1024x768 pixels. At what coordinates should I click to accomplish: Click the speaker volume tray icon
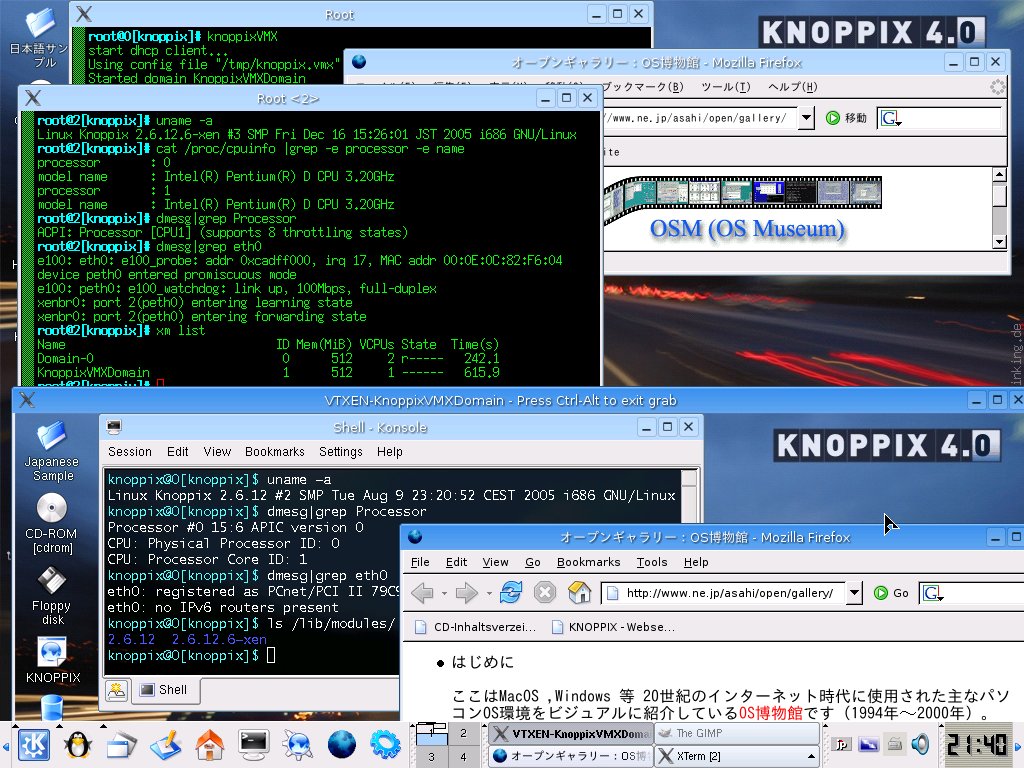[x=920, y=744]
